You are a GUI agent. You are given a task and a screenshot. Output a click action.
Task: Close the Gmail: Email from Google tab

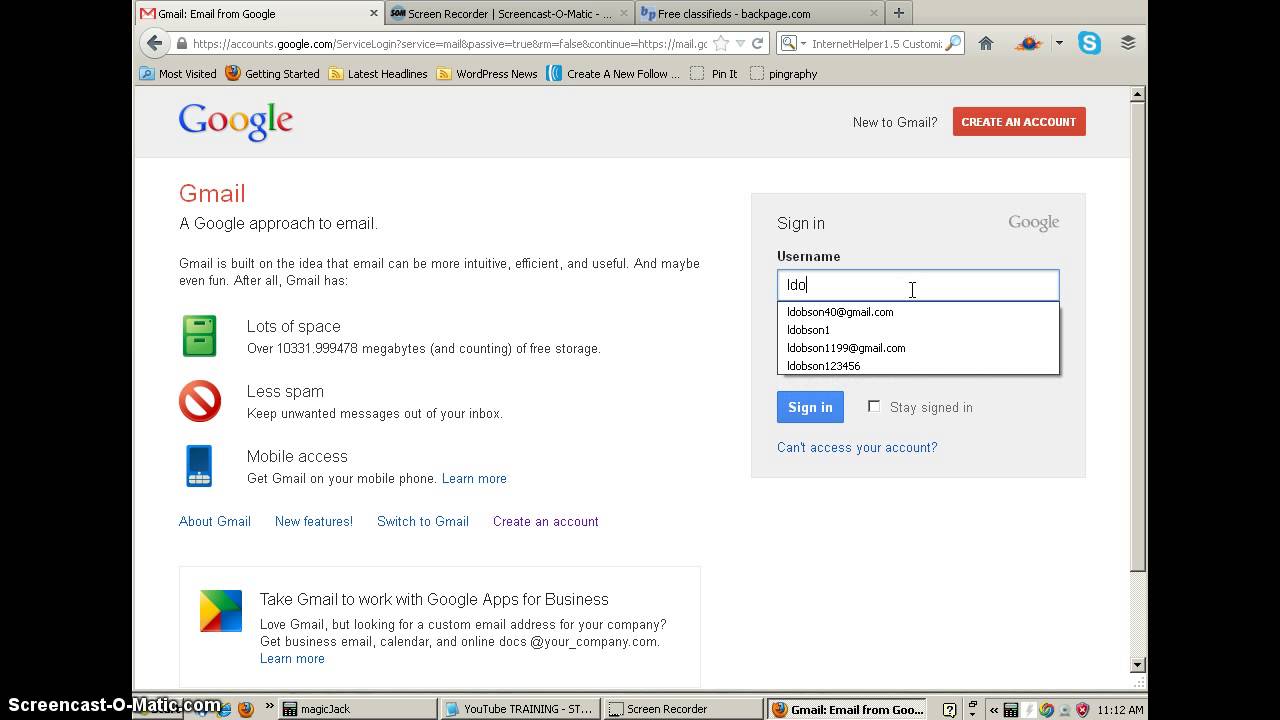pos(374,13)
